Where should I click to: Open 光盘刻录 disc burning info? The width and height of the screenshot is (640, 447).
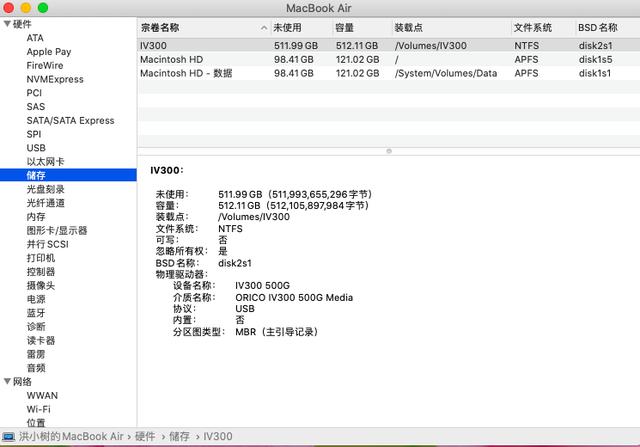[x=45, y=189]
